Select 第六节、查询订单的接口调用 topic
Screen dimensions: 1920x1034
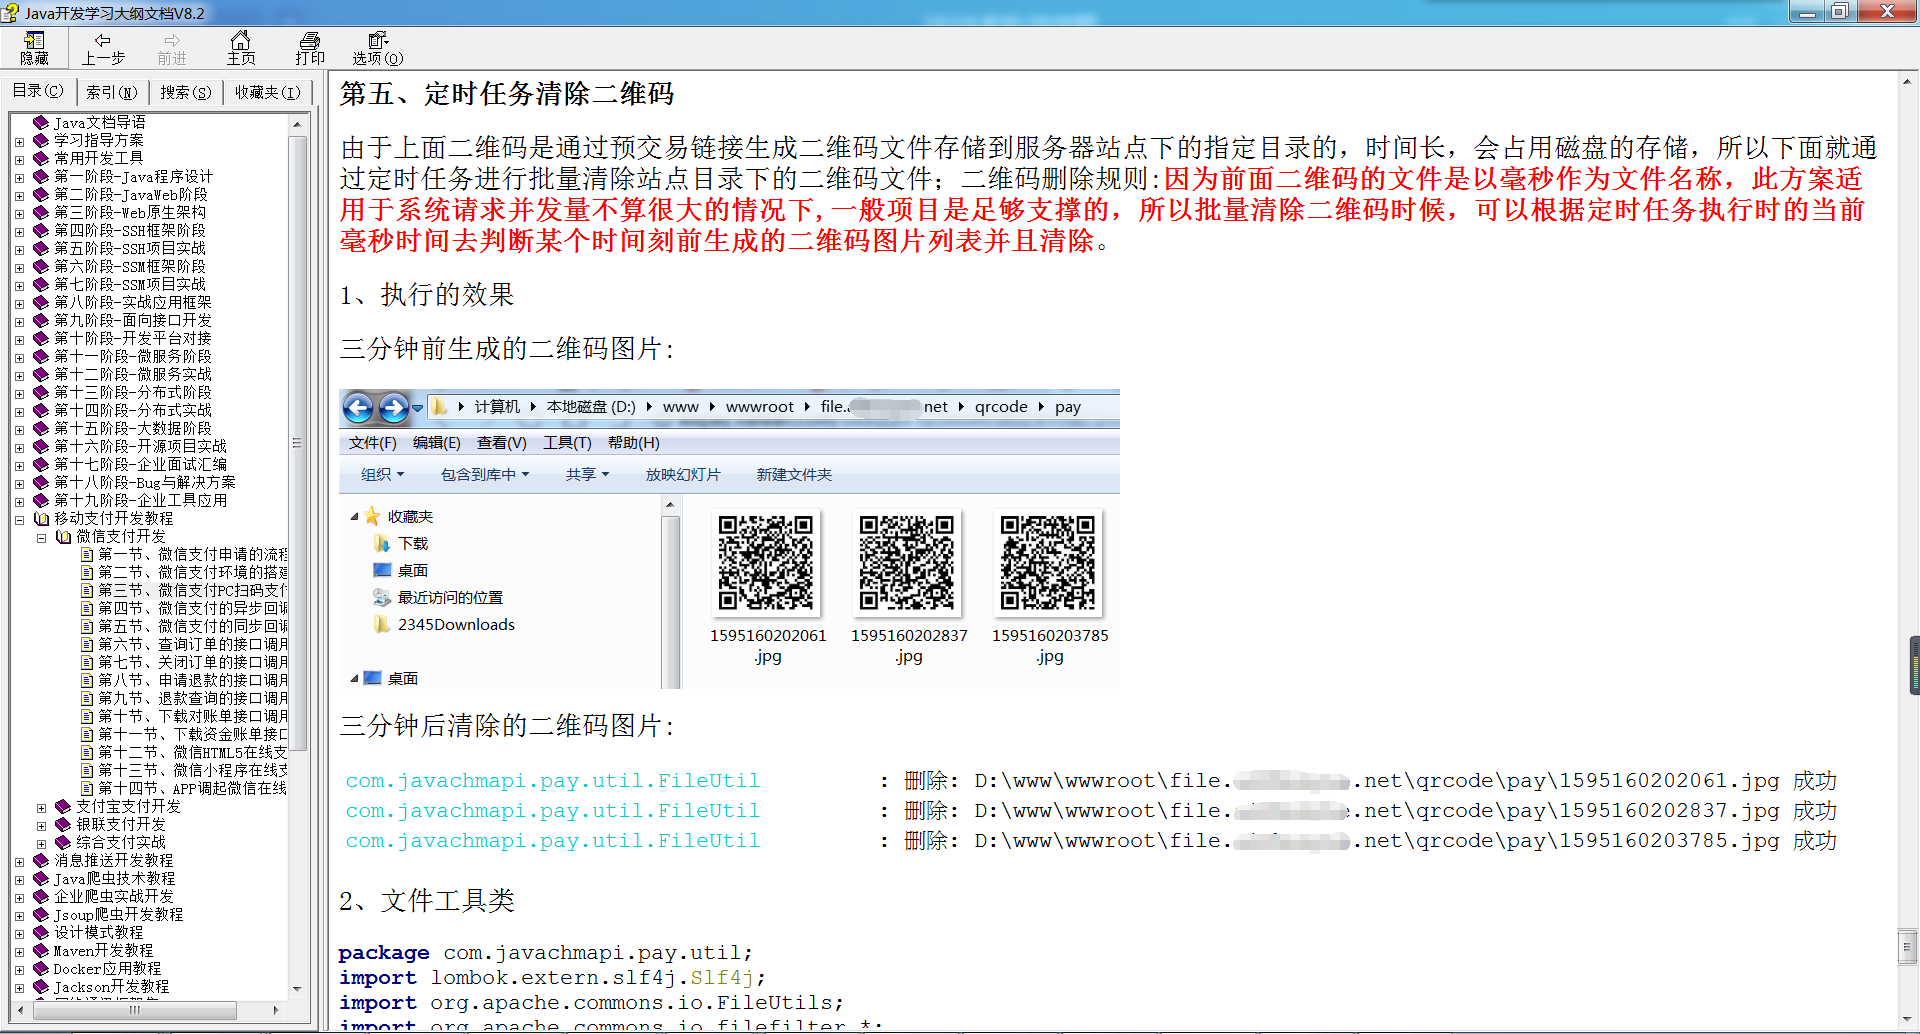pyautogui.click(x=193, y=645)
